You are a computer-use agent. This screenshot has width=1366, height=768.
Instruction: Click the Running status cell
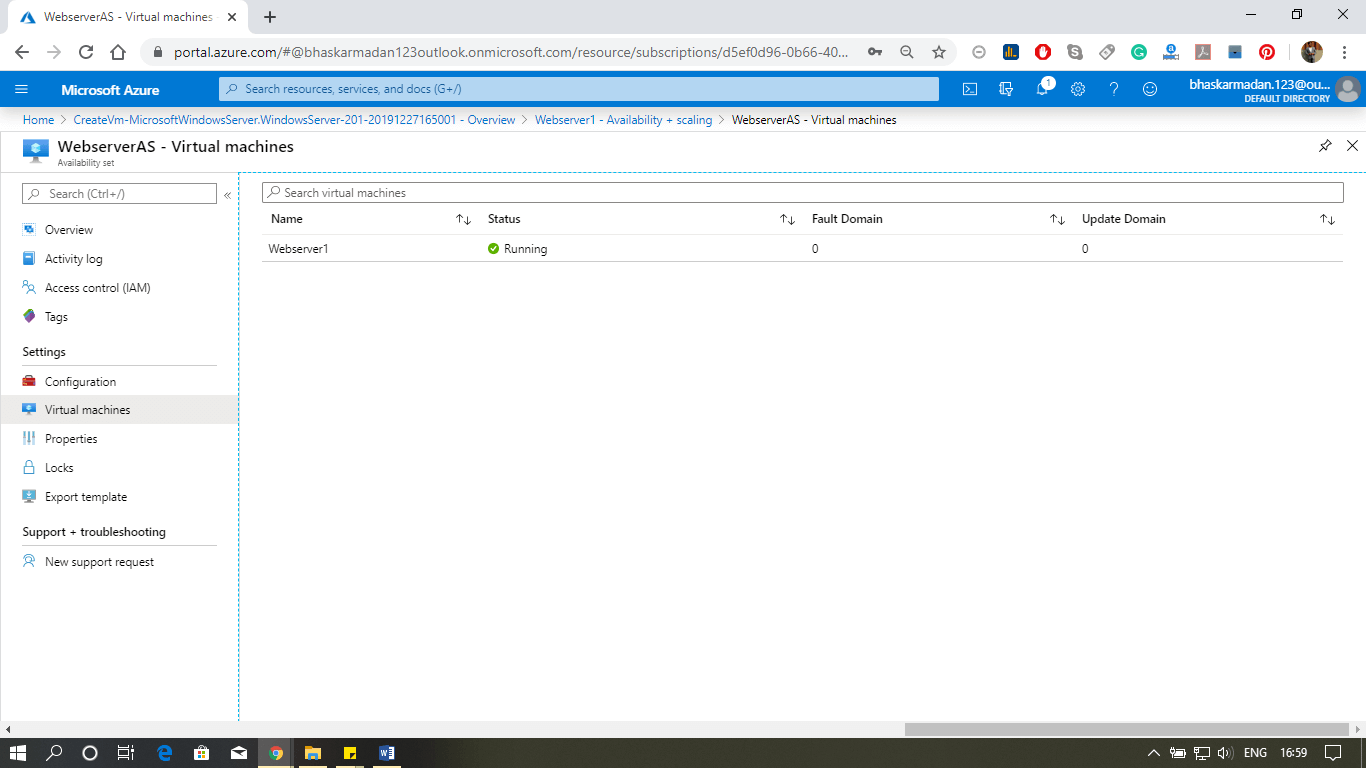[x=517, y=249]
